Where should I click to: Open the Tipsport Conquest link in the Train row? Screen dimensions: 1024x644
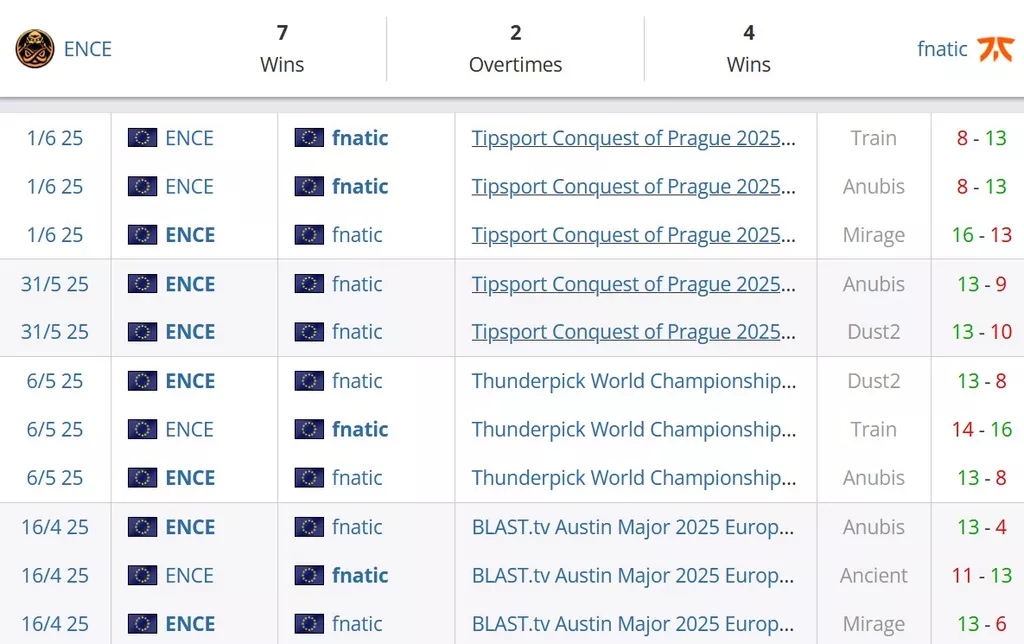633,138
